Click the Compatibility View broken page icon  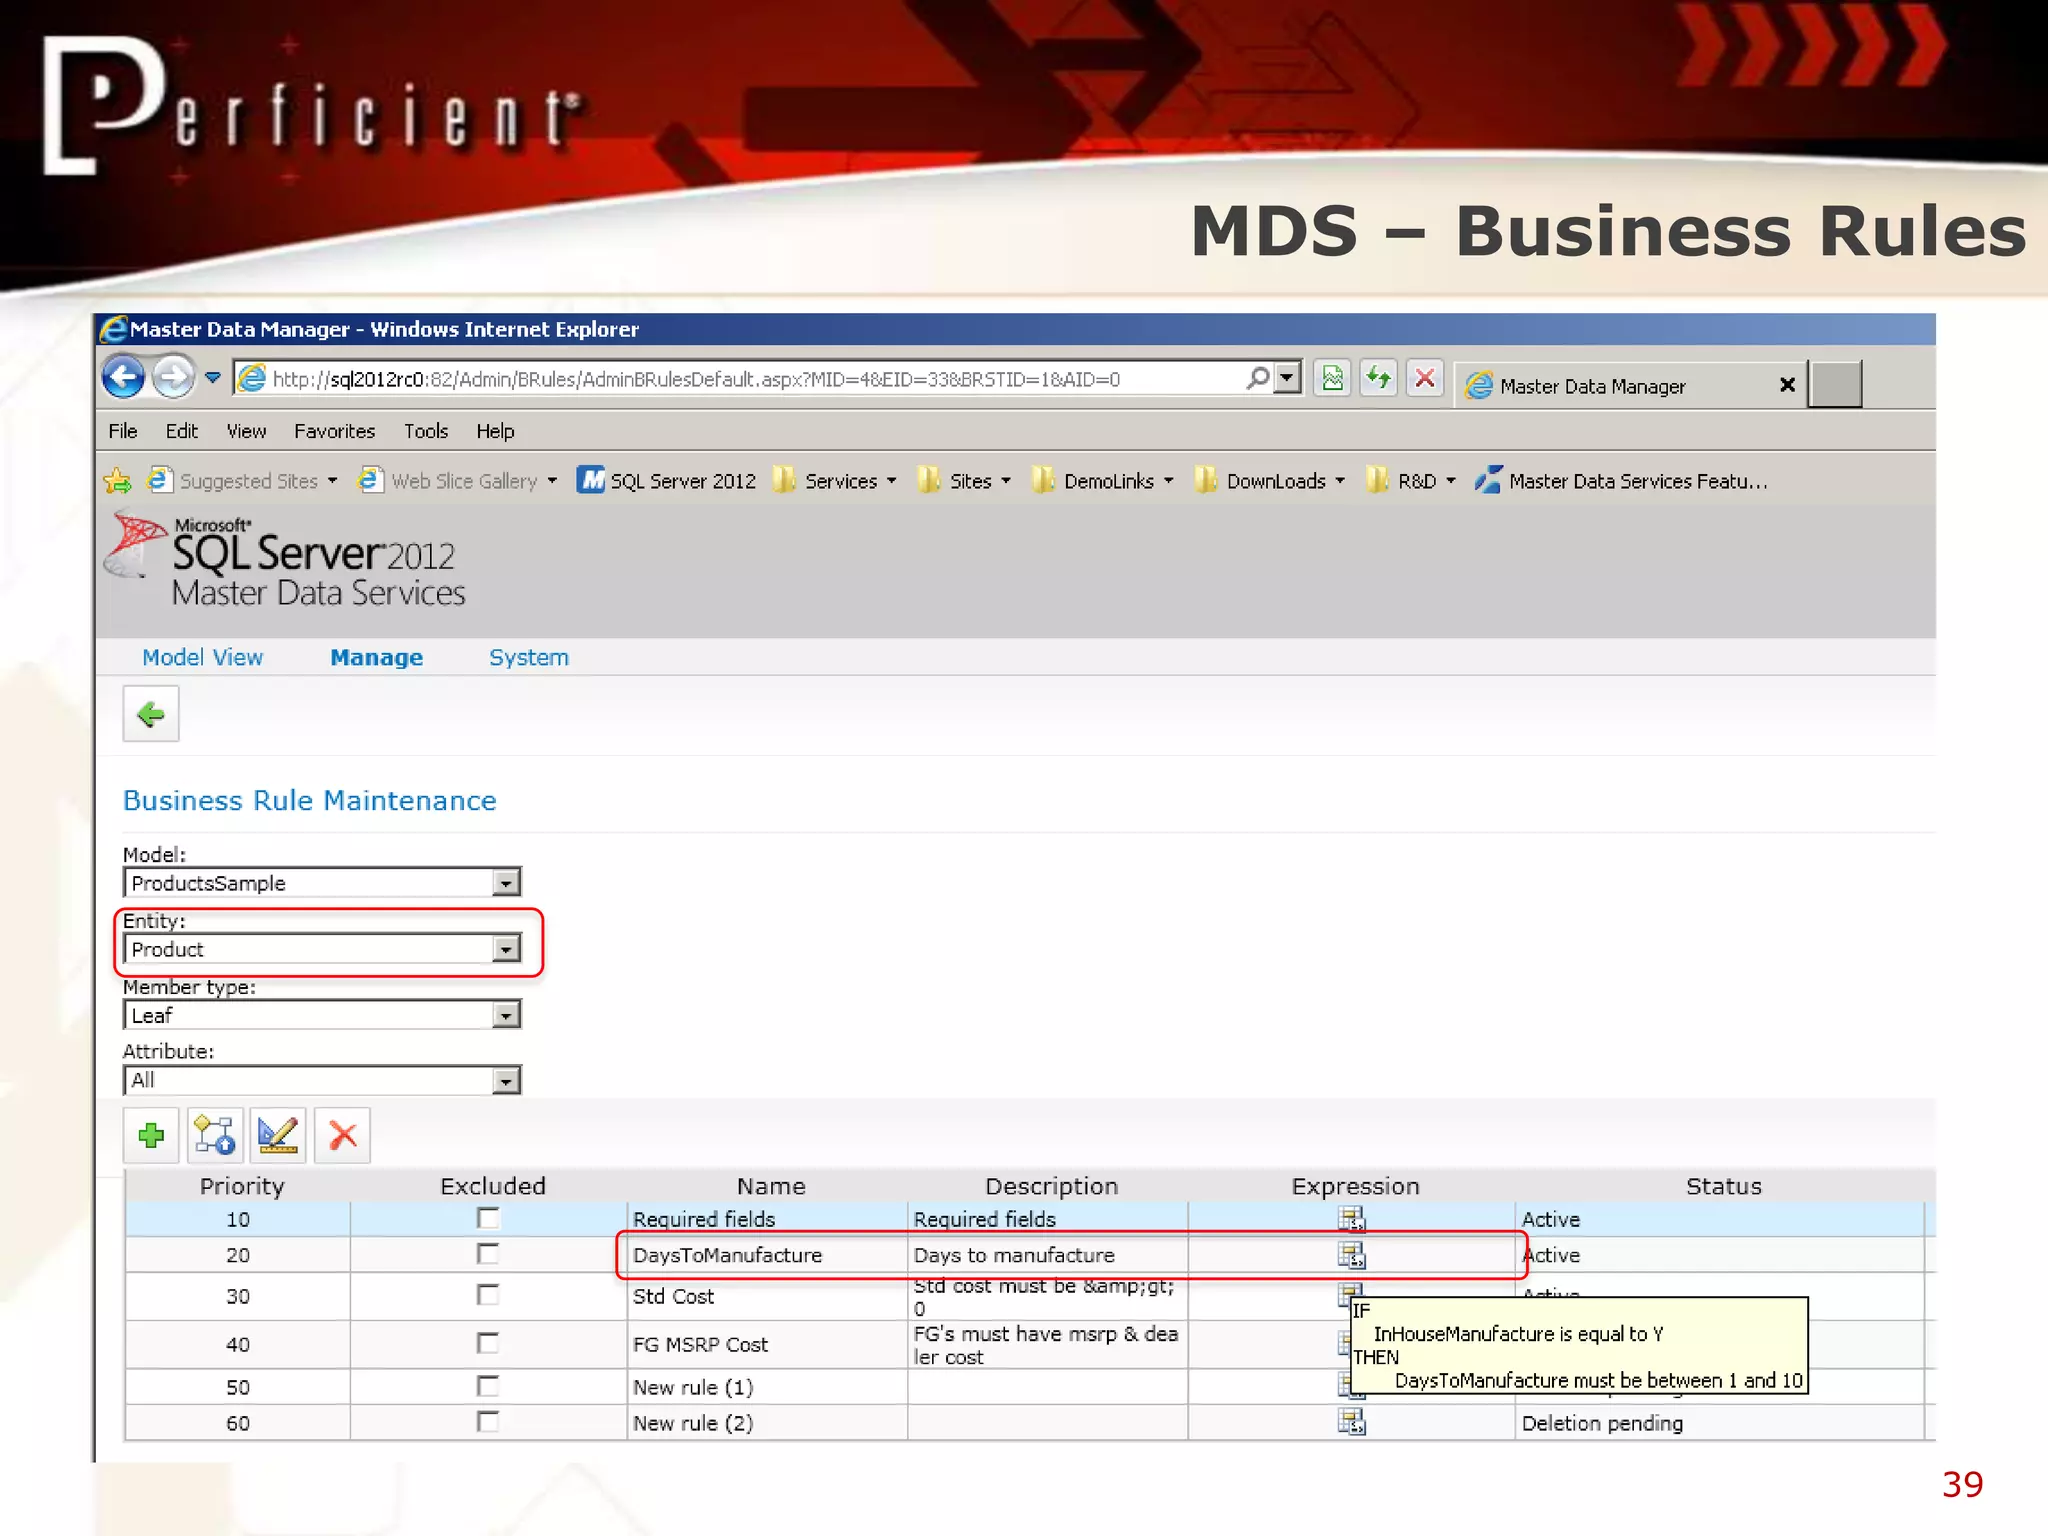(1333, 378)
